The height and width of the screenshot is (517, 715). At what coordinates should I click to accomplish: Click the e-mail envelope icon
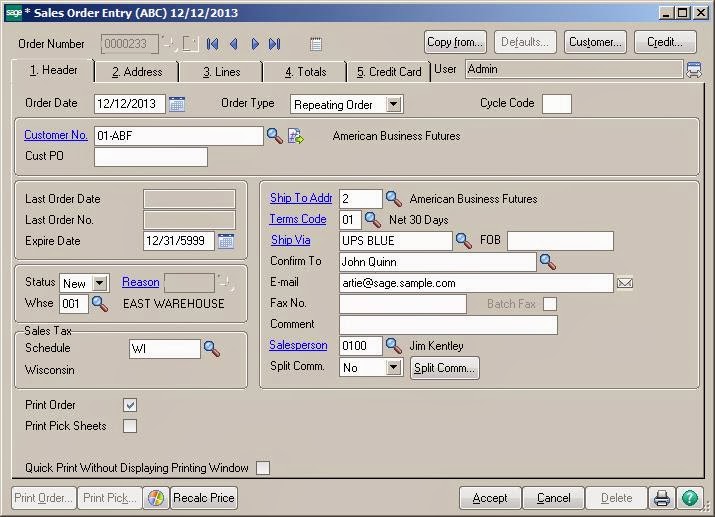tap(625, 283)
